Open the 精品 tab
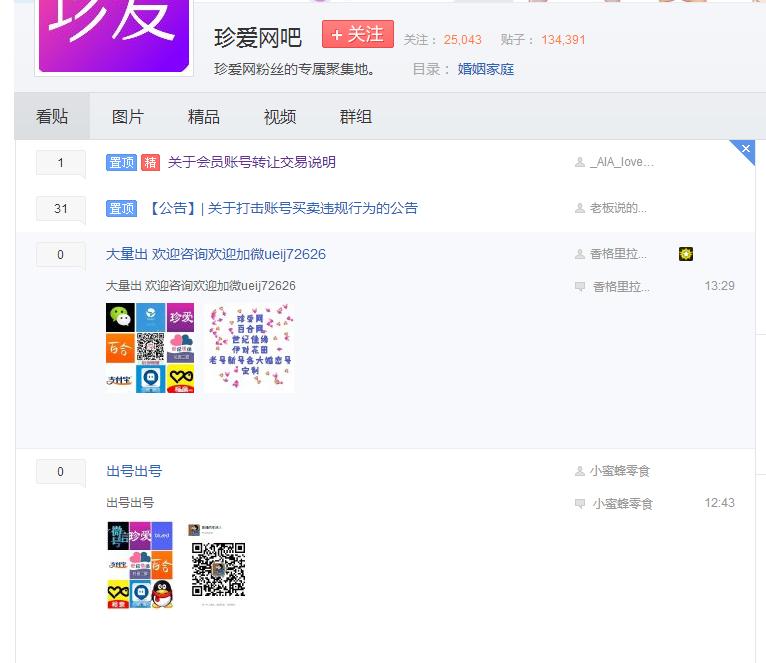 204,117
